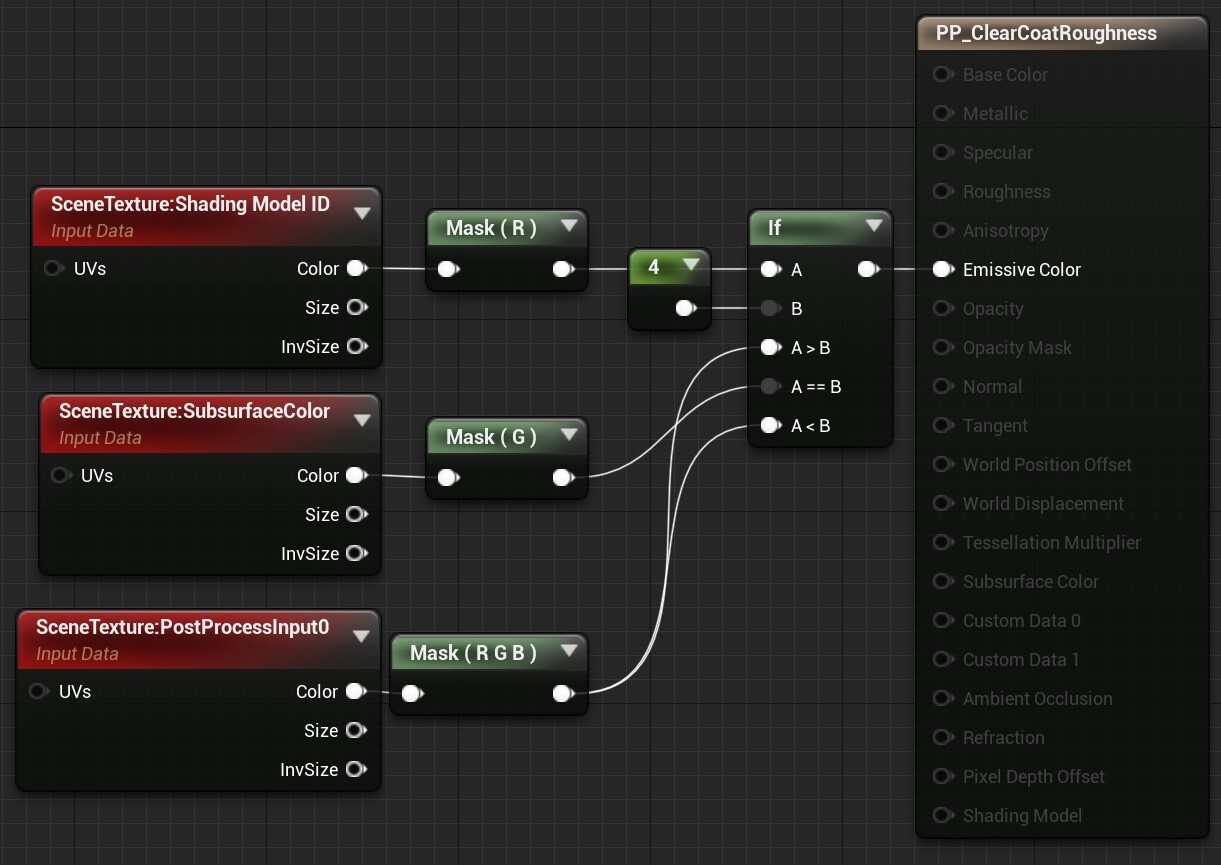Click UVs input pin of PostProcessInput0 node
Viewport: 1221px width, 865px height.
[x=39, y=691]
